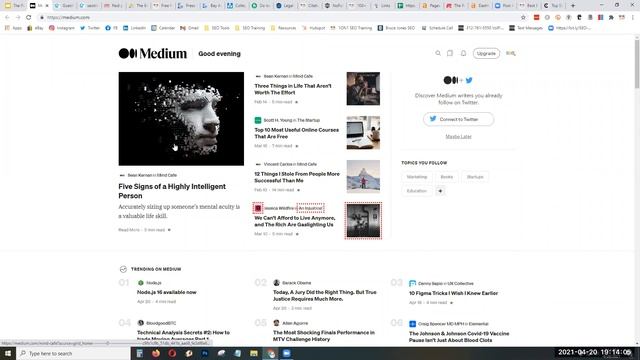This screenshot has height=360, width=640.
Task: Open the Chrome extensions puzzle icon
Action: pos(611,18)
